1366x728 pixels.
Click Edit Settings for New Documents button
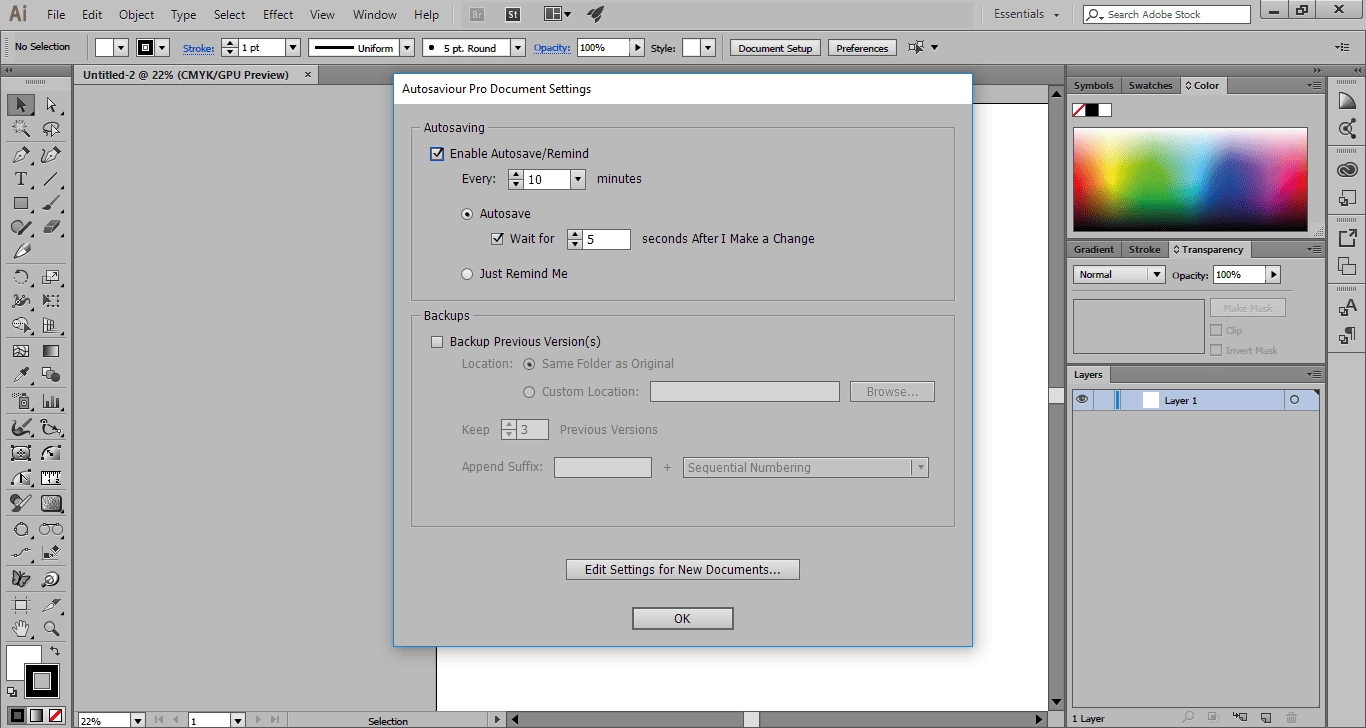(x=683, y=570)
